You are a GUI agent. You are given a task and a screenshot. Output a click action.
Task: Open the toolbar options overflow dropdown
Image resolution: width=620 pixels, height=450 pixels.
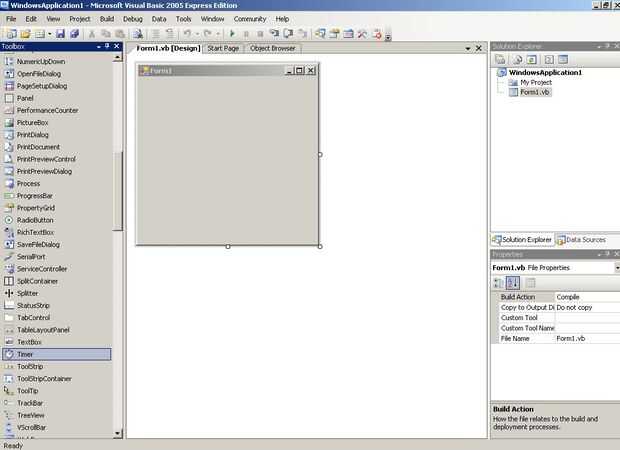[x=388, y=38]
